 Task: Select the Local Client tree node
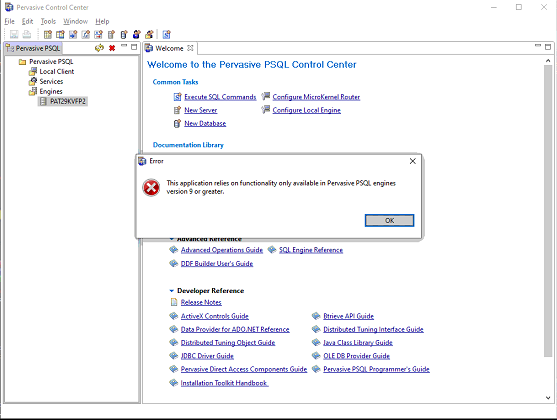pos(56,71)
